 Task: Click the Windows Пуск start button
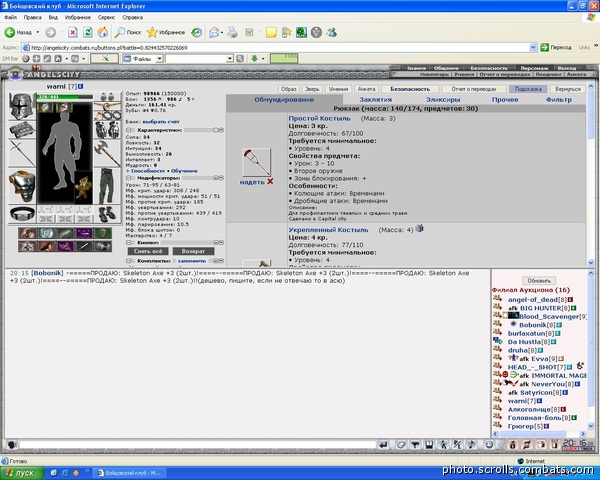20,473
